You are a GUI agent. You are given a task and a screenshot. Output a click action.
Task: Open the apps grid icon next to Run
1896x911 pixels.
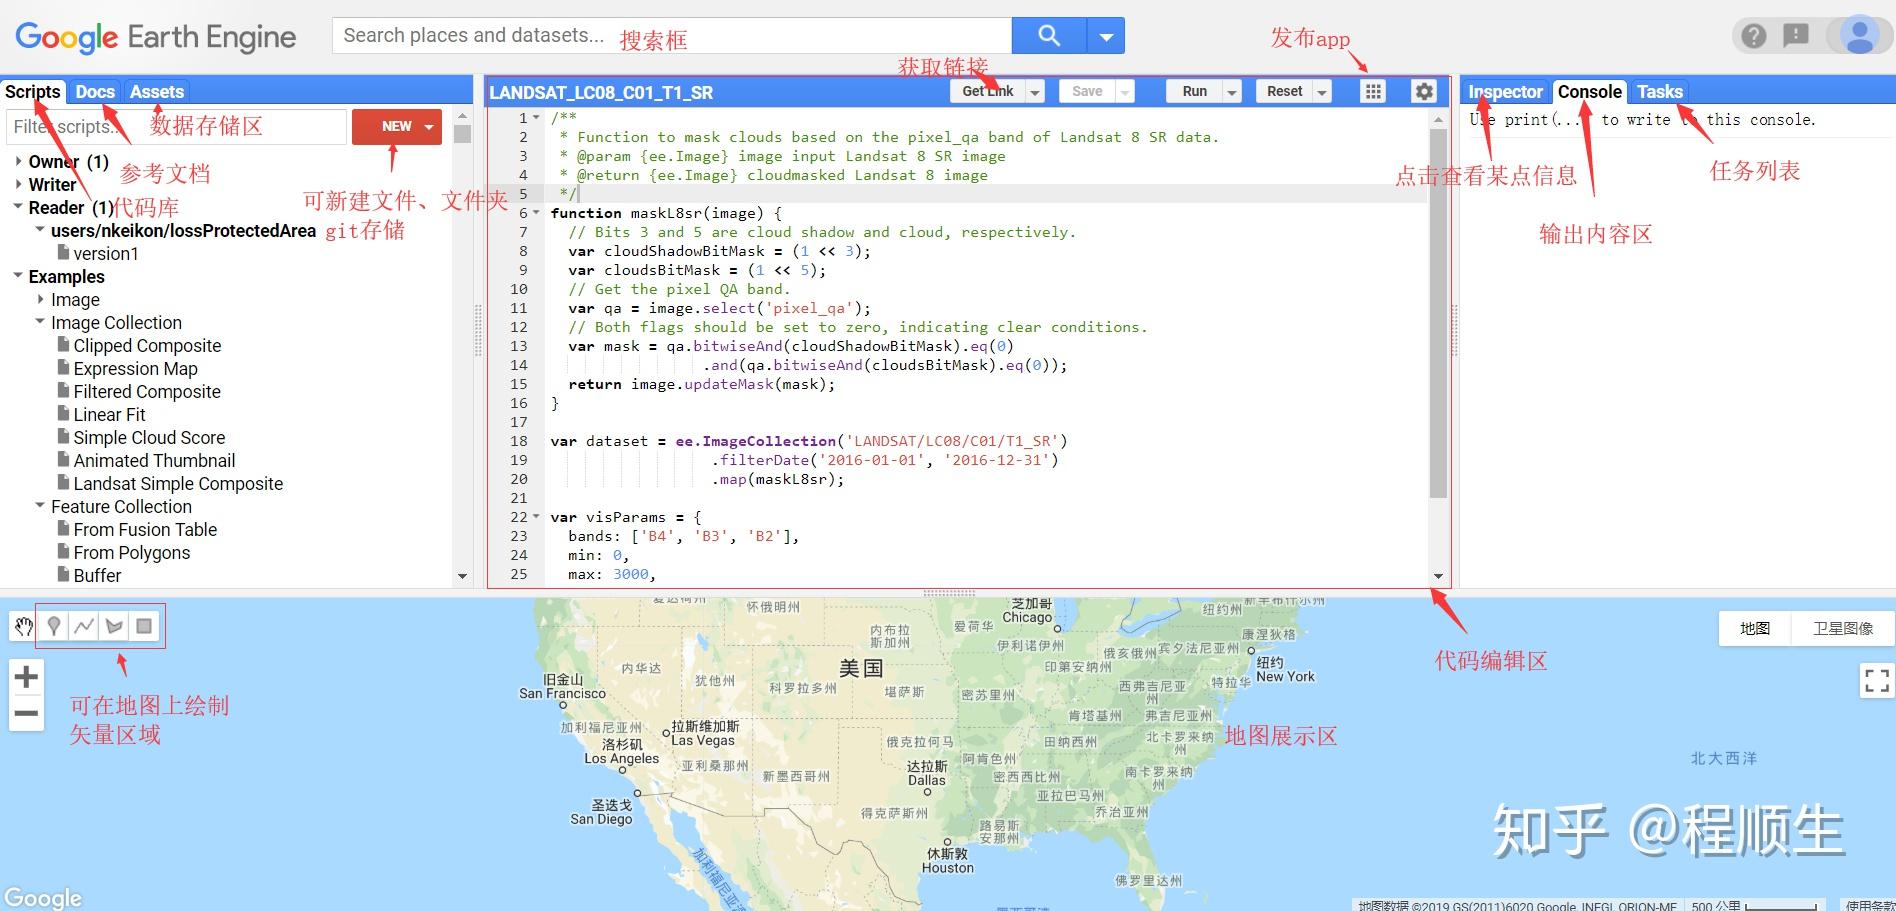pos(1371,90)
